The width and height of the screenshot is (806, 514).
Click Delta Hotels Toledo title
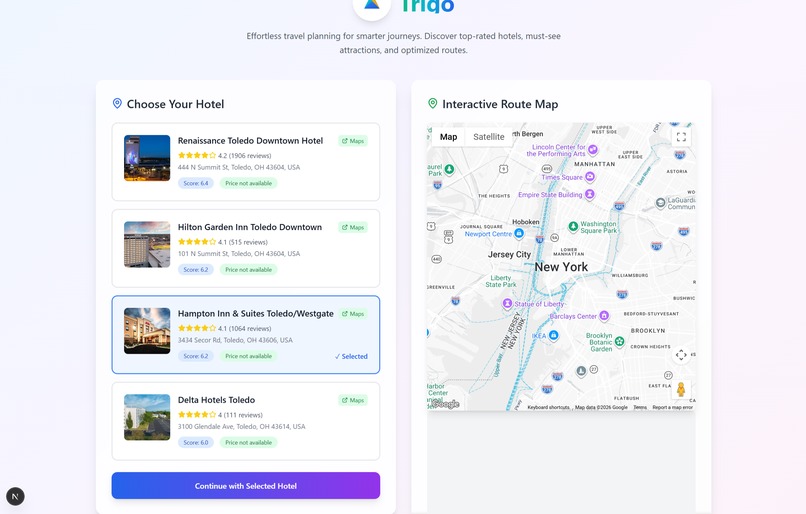click(x=216, y=400)
